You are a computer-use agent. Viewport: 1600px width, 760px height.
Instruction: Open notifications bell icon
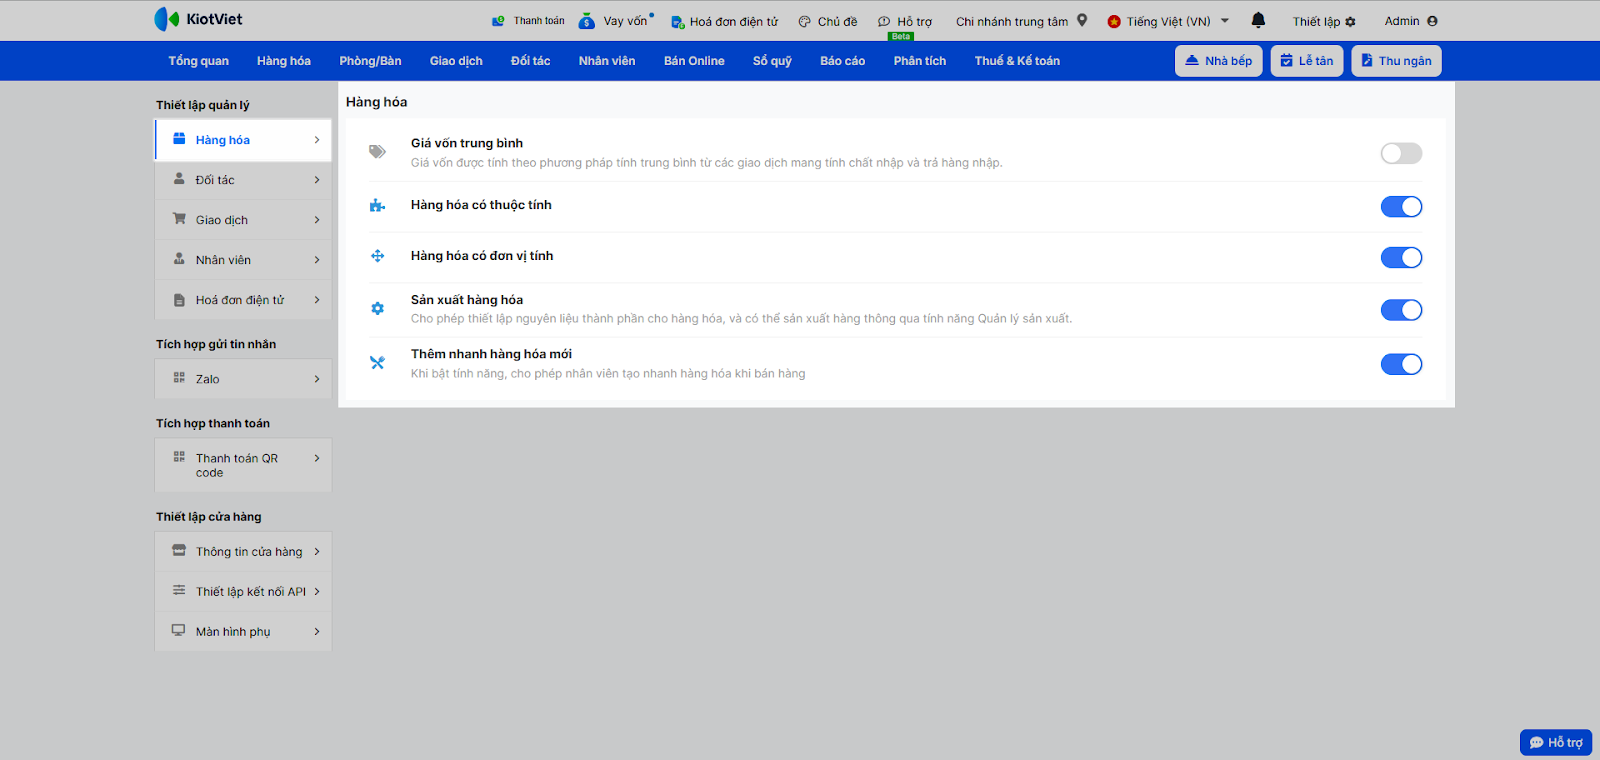pos(1258,20)
